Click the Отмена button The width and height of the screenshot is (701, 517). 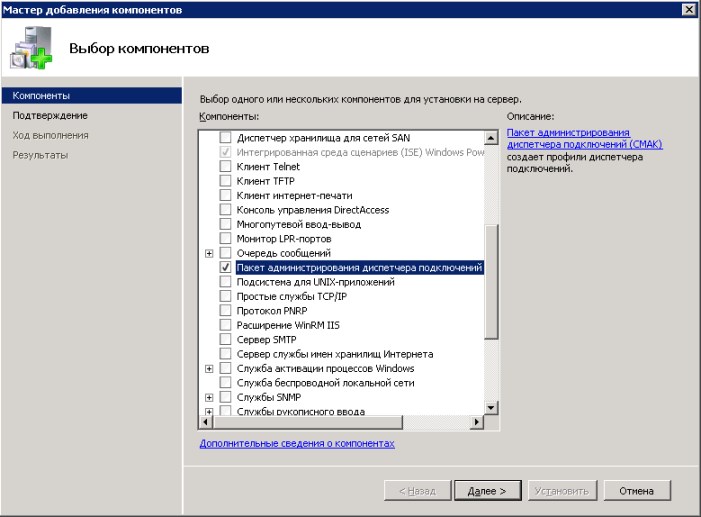coord(637,491)
